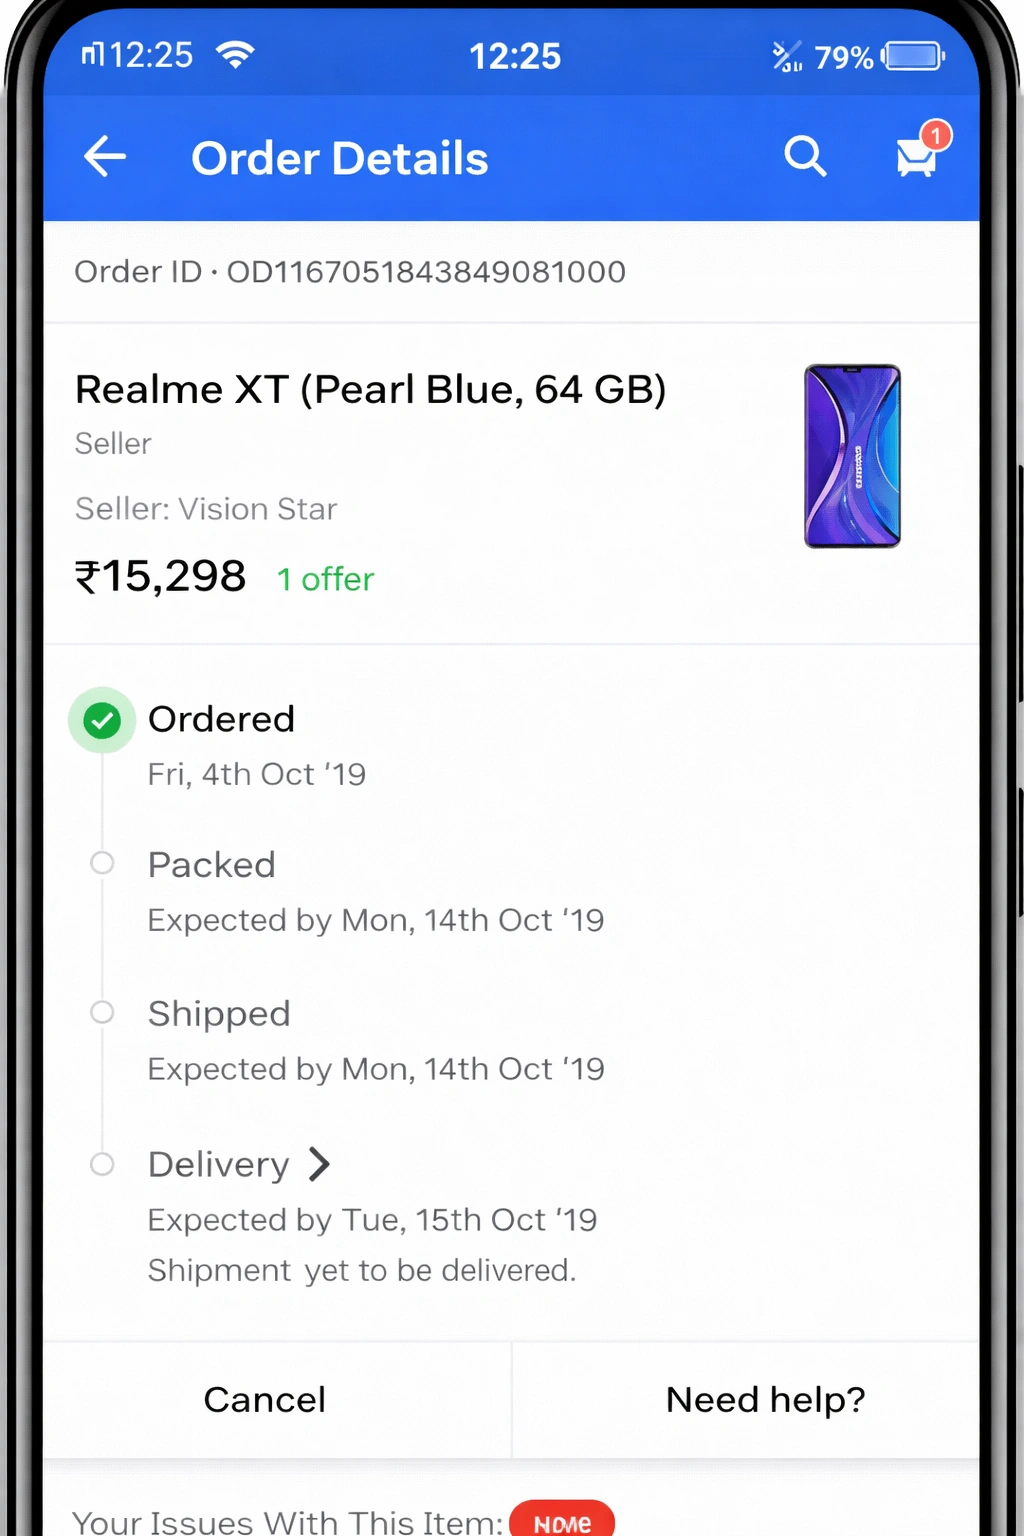The height and width of the screenshot is (1536, 1024).
Task: Expand Delivery details chevron
Action: coord(319,1164)
